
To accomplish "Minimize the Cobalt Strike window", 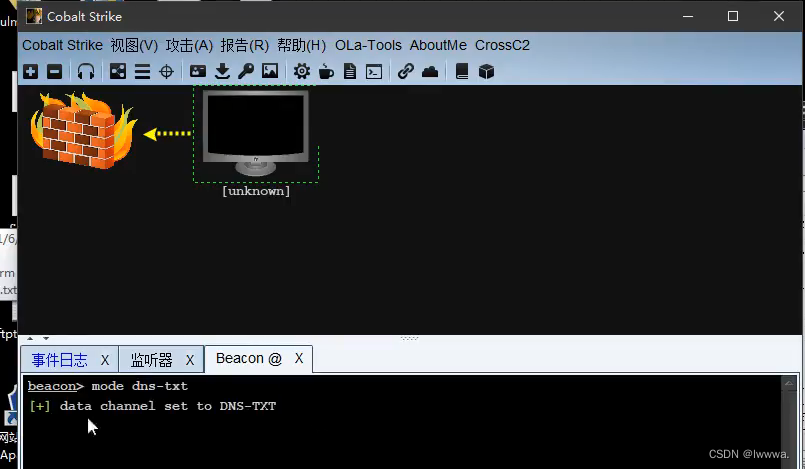I will [x=688, y=16].
